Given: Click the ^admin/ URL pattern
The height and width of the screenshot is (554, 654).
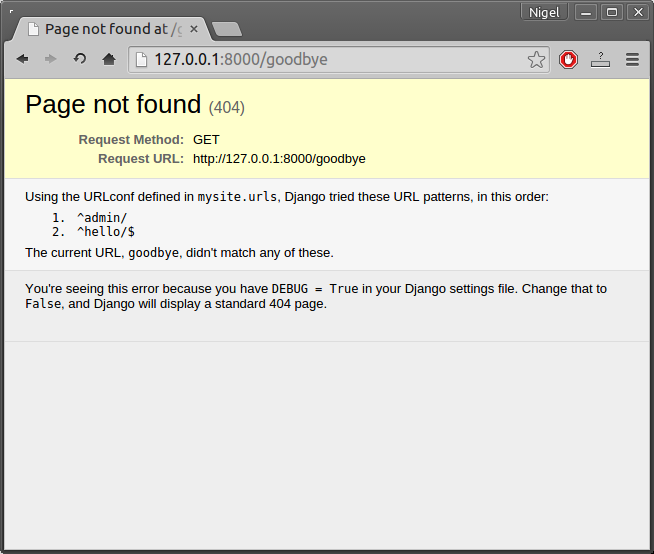Looking at the screenshot, I should (102, 217).
